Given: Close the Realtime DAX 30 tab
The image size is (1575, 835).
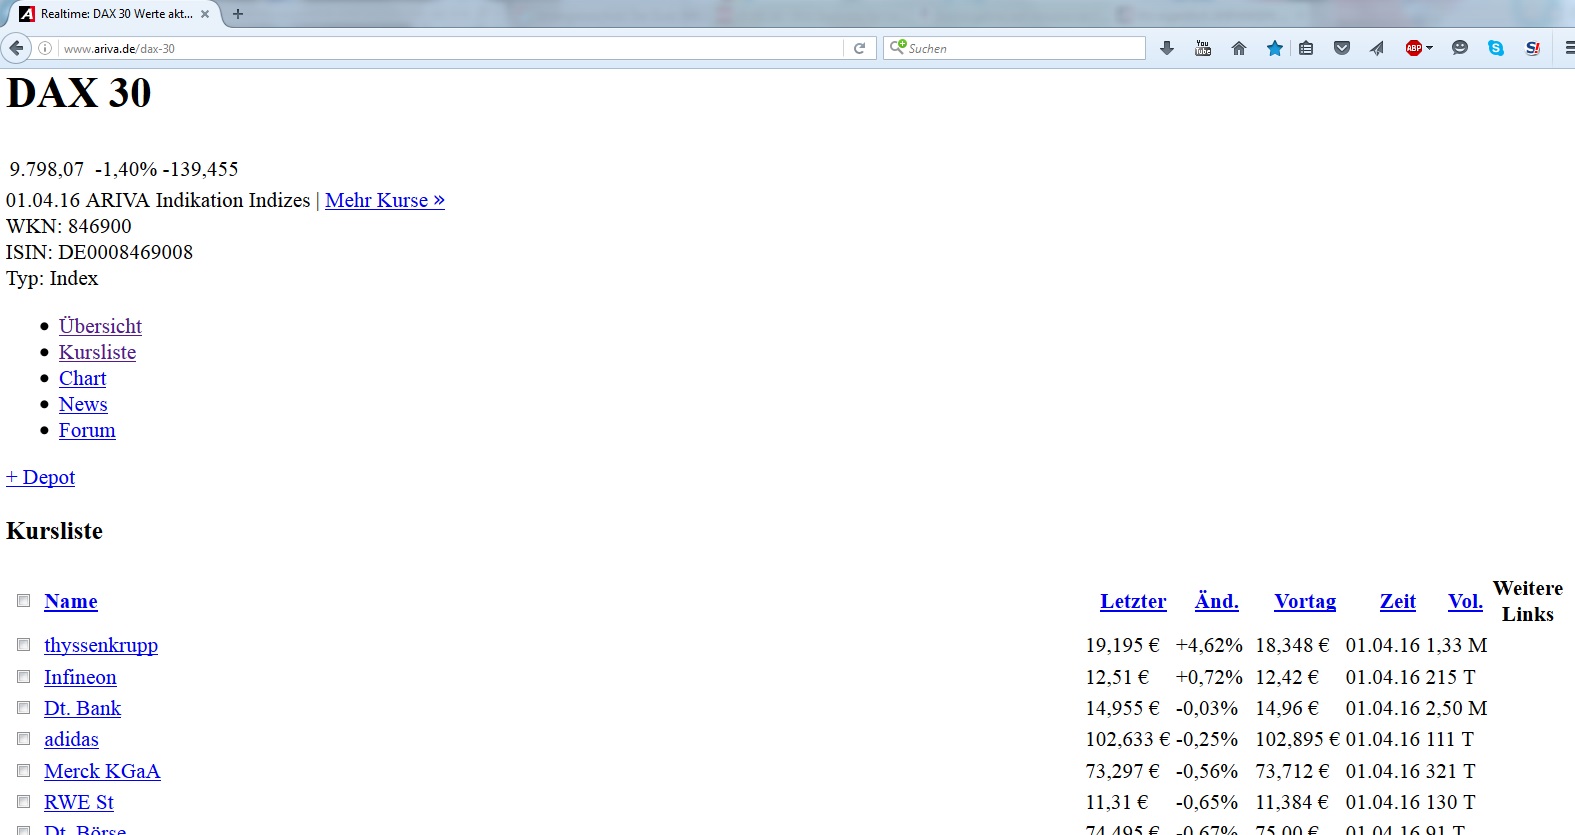Looking at the screenshot, I should coord(205,14).
